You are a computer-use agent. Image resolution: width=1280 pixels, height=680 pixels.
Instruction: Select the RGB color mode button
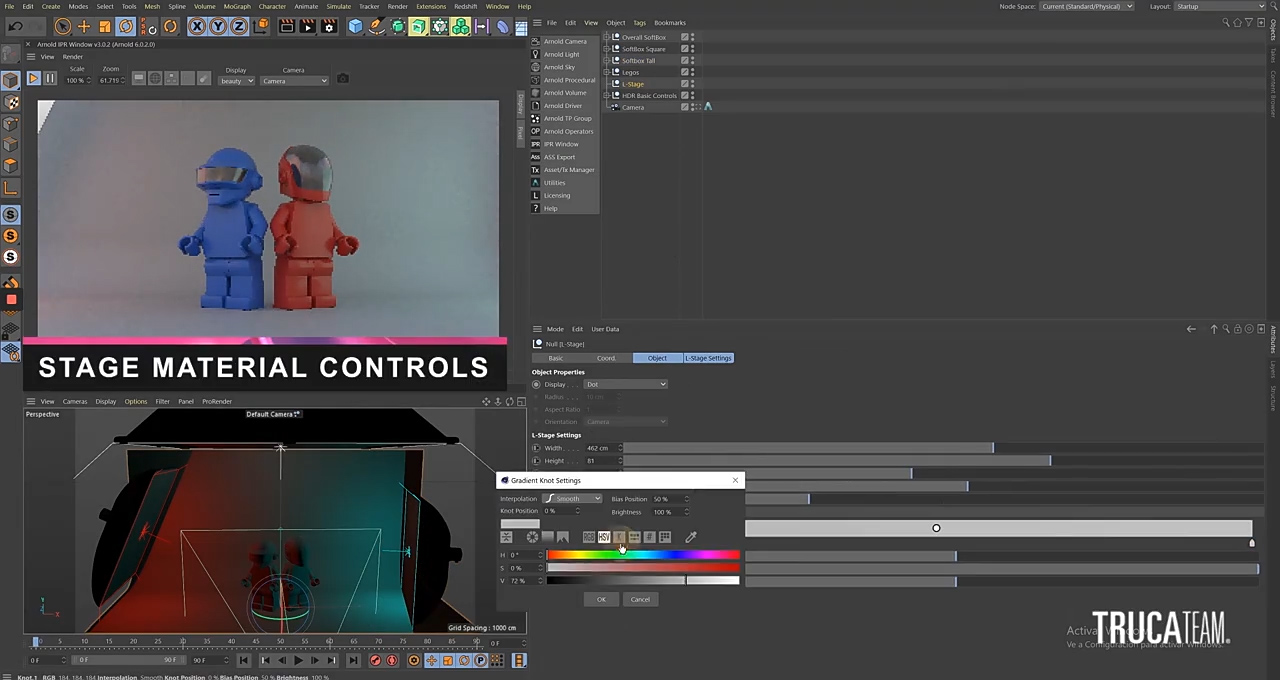(x=589, y=538)
